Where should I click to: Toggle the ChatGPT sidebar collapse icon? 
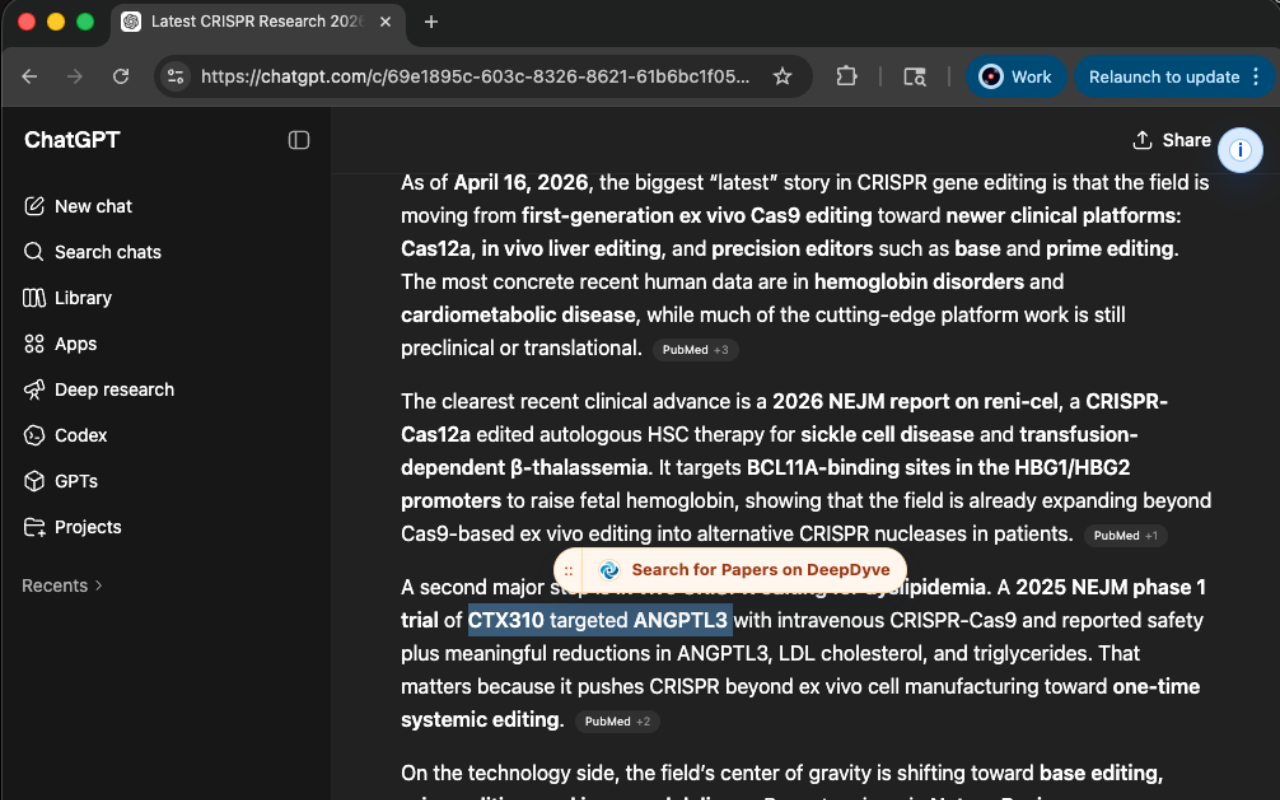point(299,140)
